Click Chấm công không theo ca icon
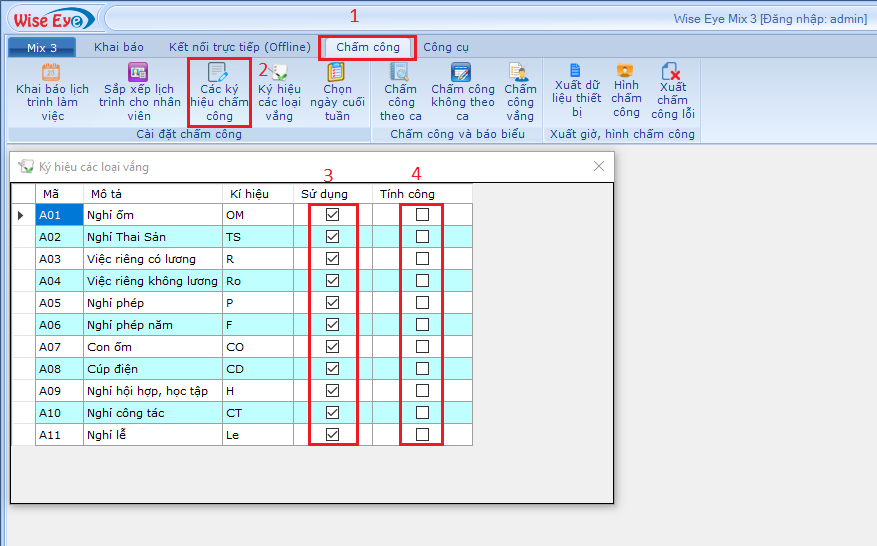 click(x=461, y=73)
